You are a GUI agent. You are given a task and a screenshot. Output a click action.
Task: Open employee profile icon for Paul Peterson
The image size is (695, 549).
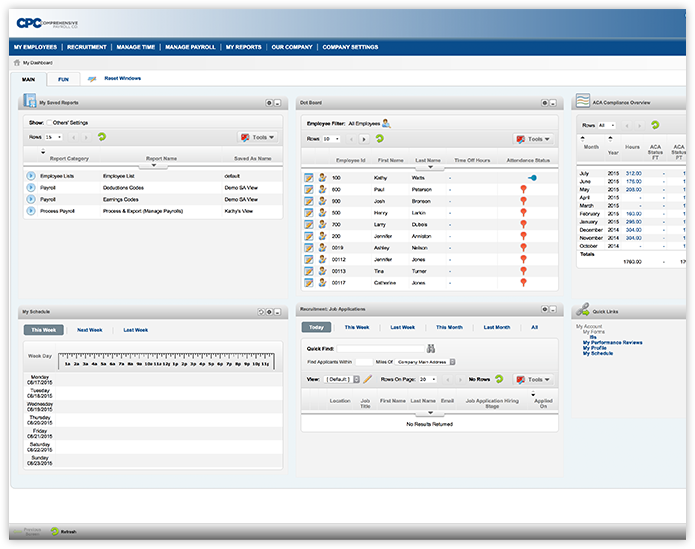click(322, 189)
